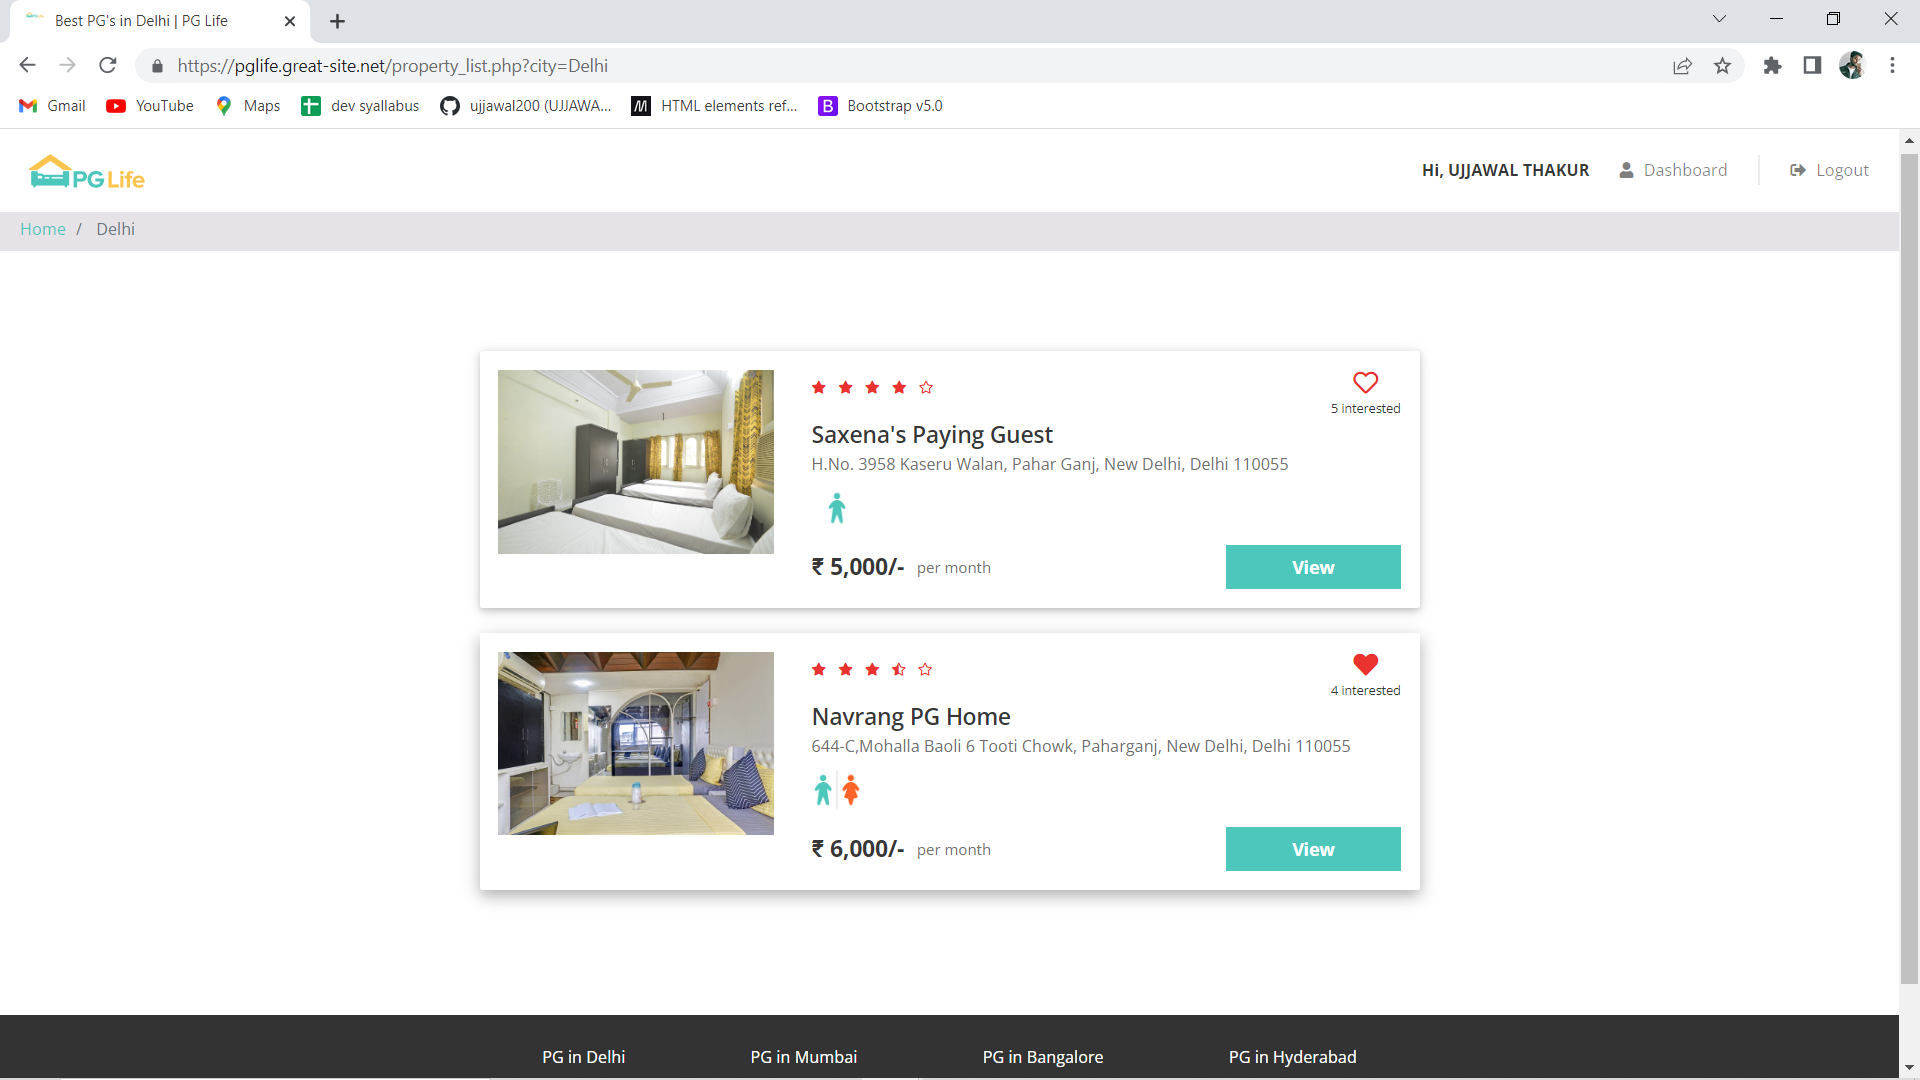Screen dimensions: 1920x1080
Task: Click the PG Life logo
Action: point(87,173)
